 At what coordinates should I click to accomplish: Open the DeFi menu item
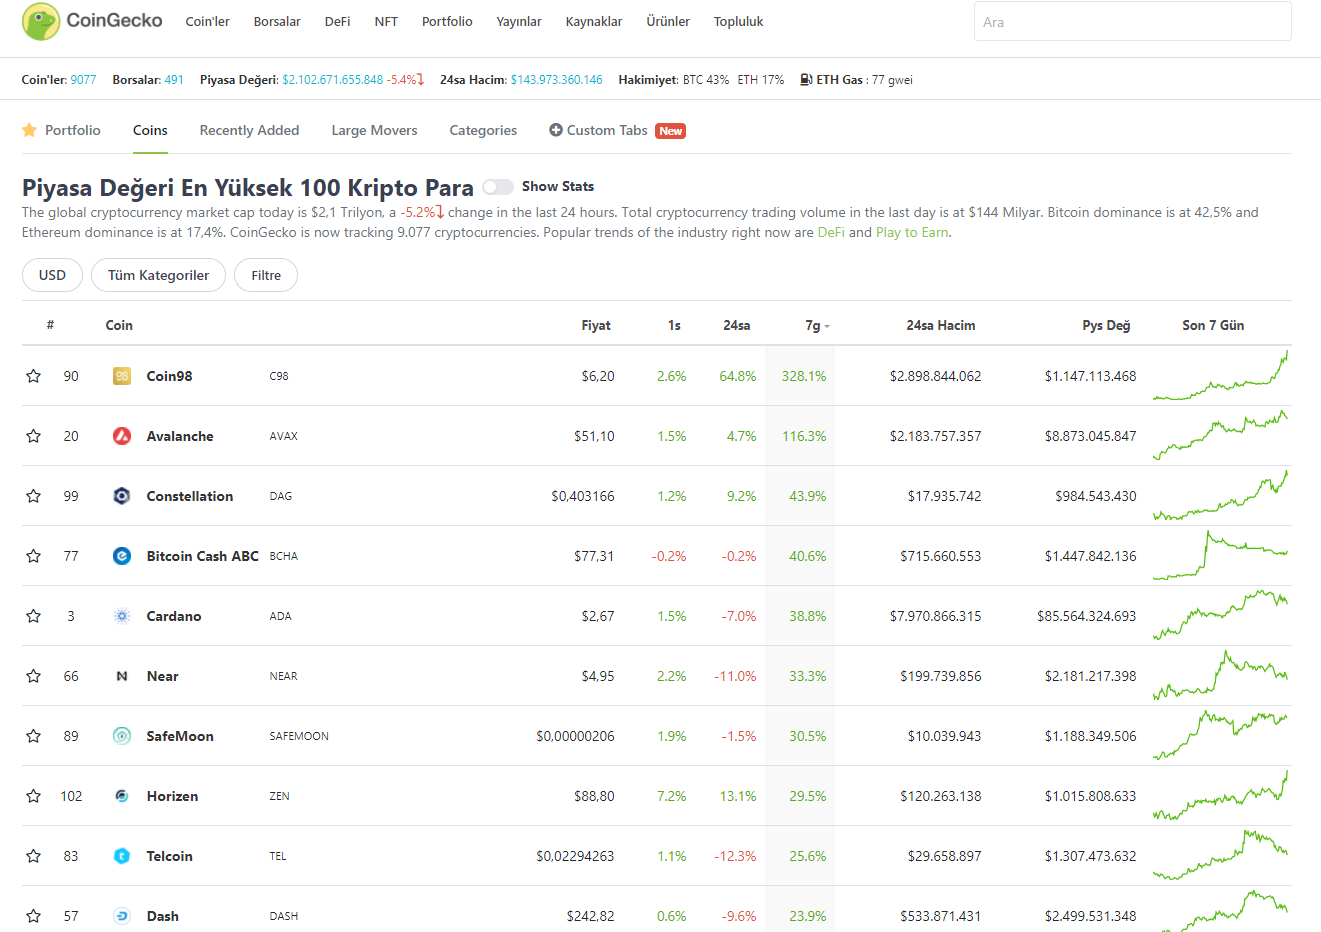click(337, 21)
